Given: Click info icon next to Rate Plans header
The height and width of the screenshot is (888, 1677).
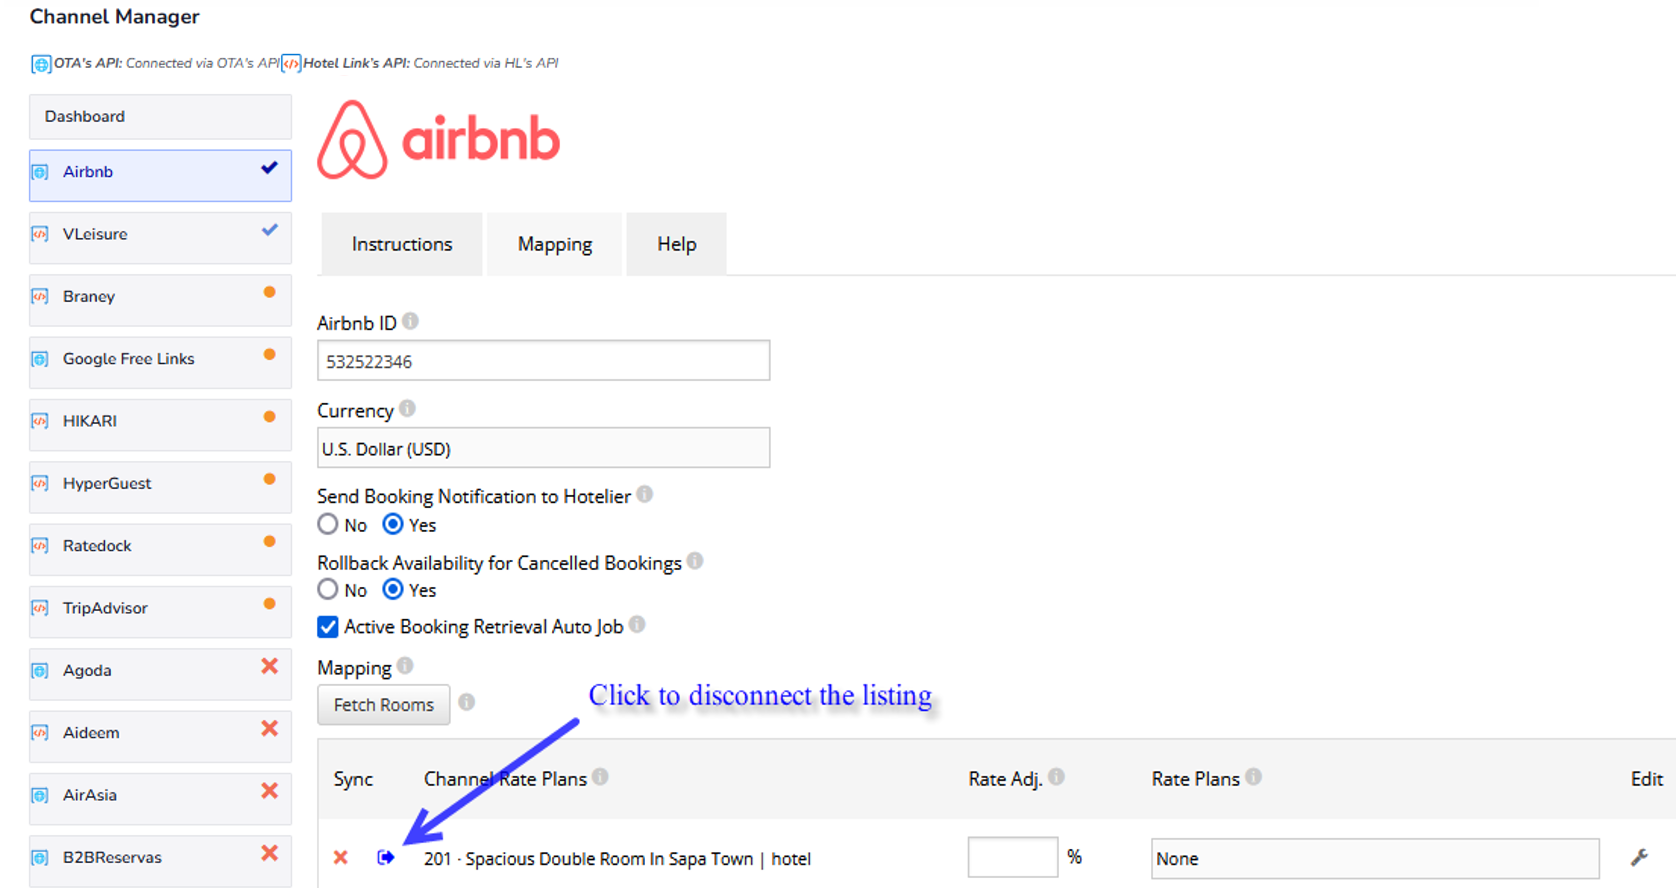Looking at the screenshot, I should pos(1253,776).
